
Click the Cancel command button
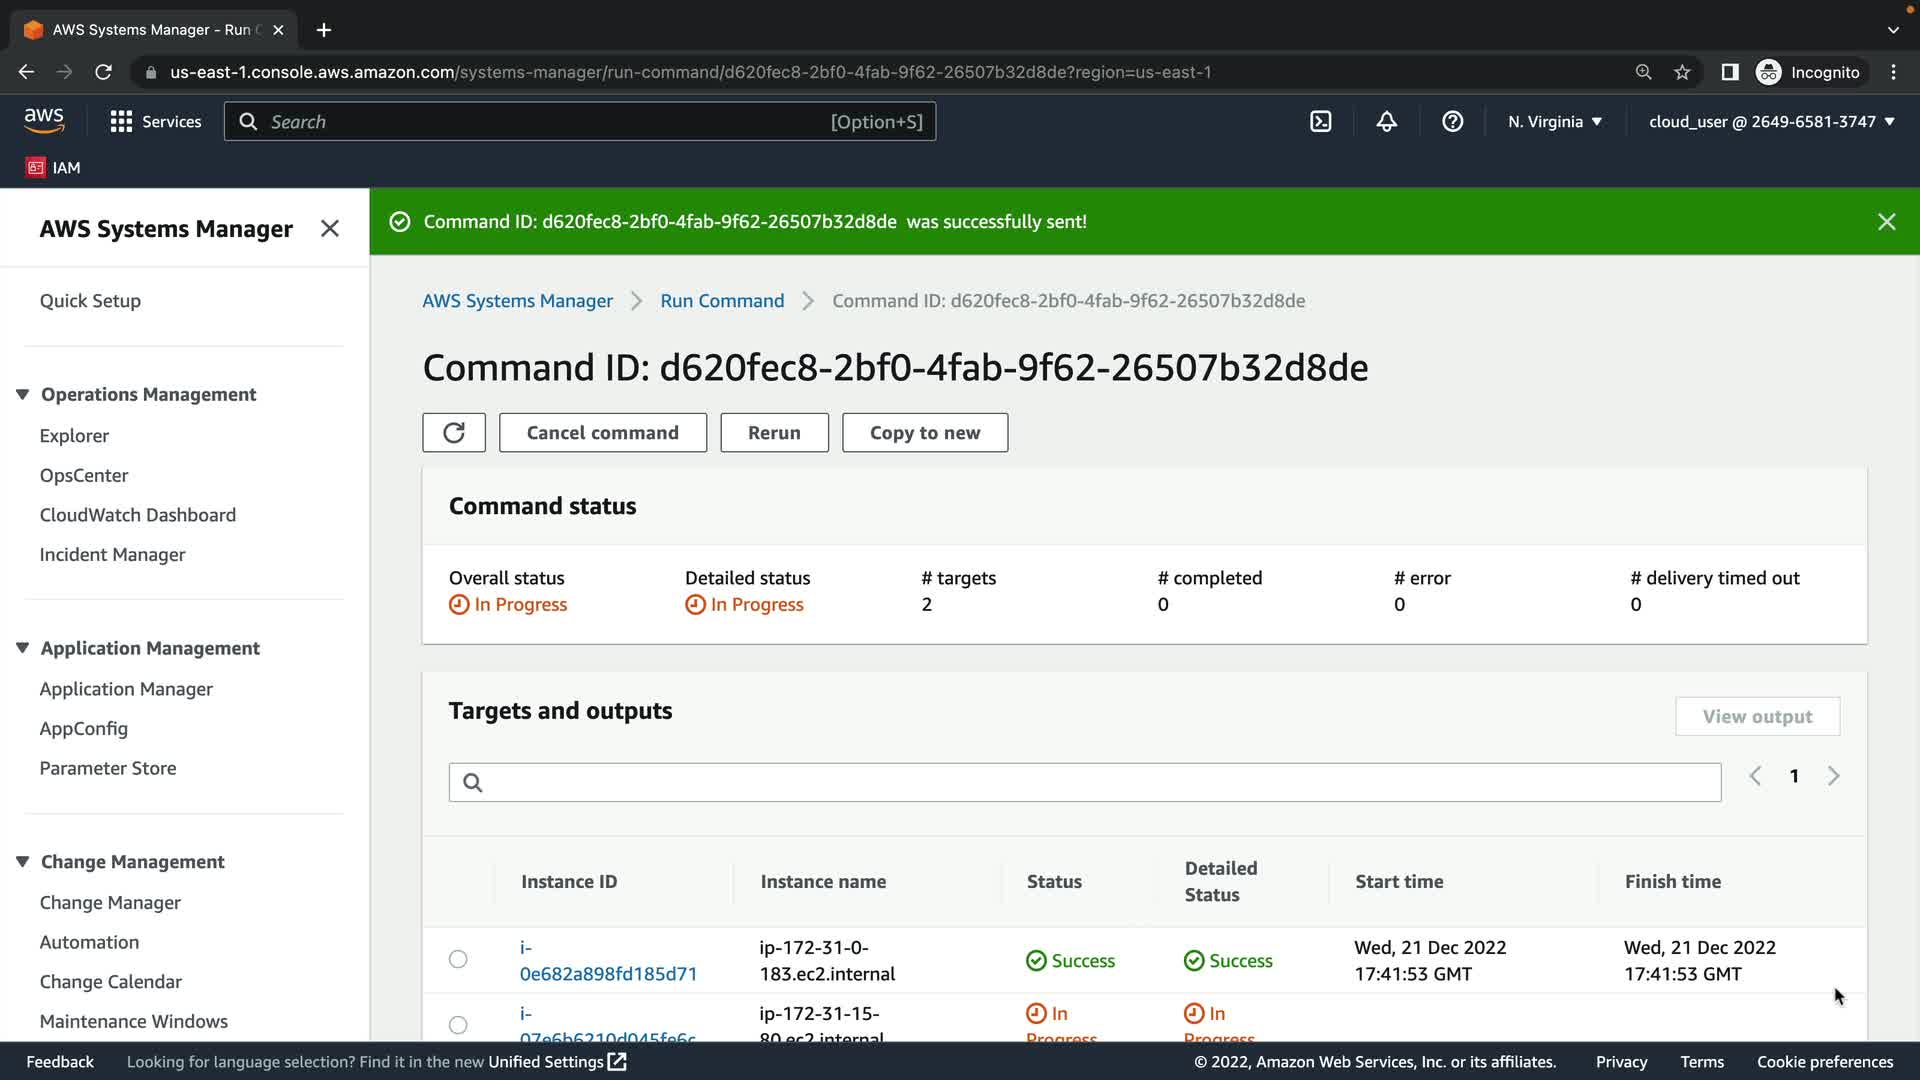[602, 433]
